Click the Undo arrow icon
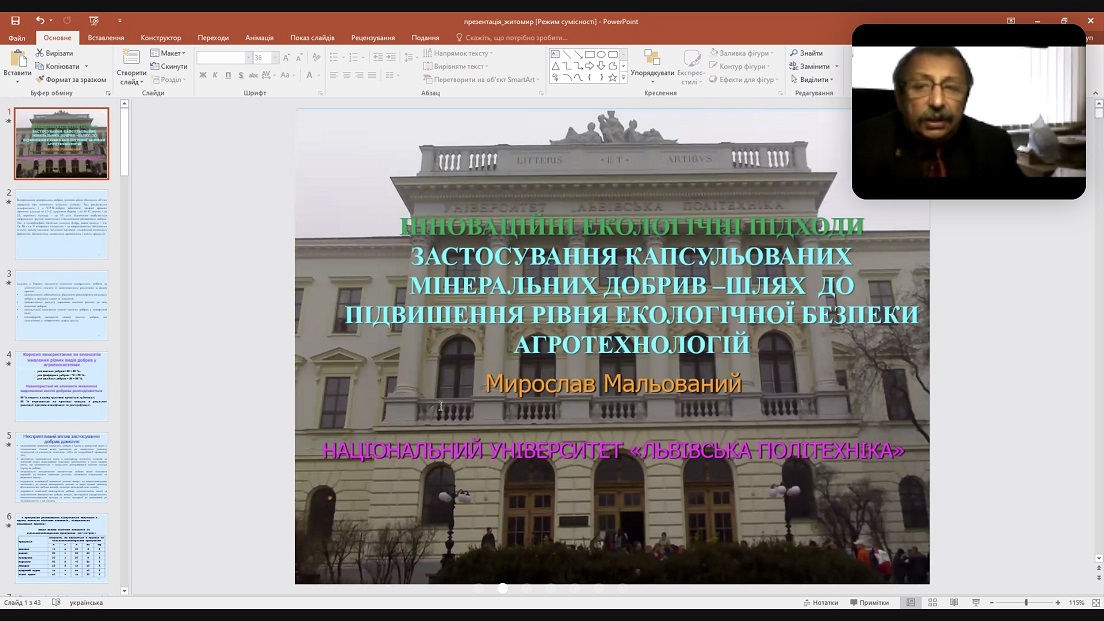The image size is (1104, 621). [40, 21]
